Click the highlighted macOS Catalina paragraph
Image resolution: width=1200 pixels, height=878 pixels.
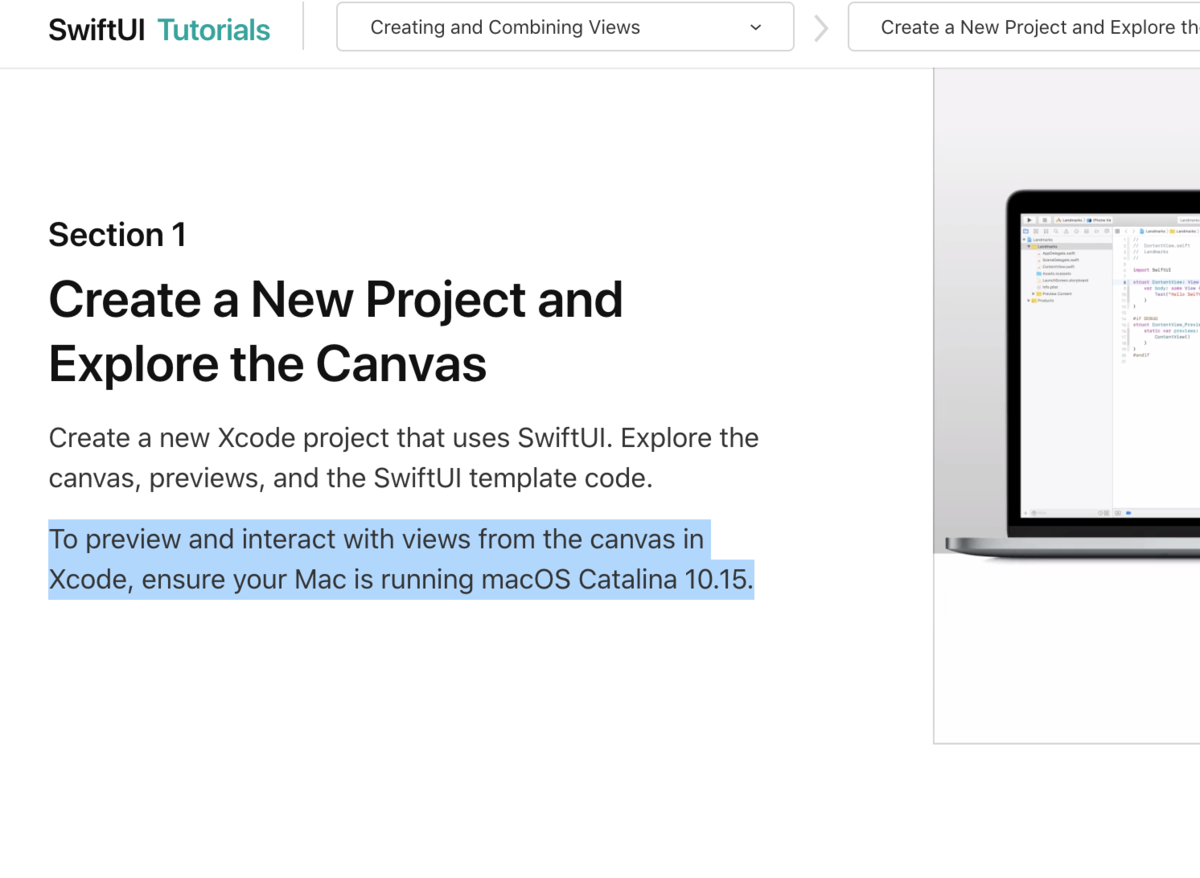(x=400, y=559)
